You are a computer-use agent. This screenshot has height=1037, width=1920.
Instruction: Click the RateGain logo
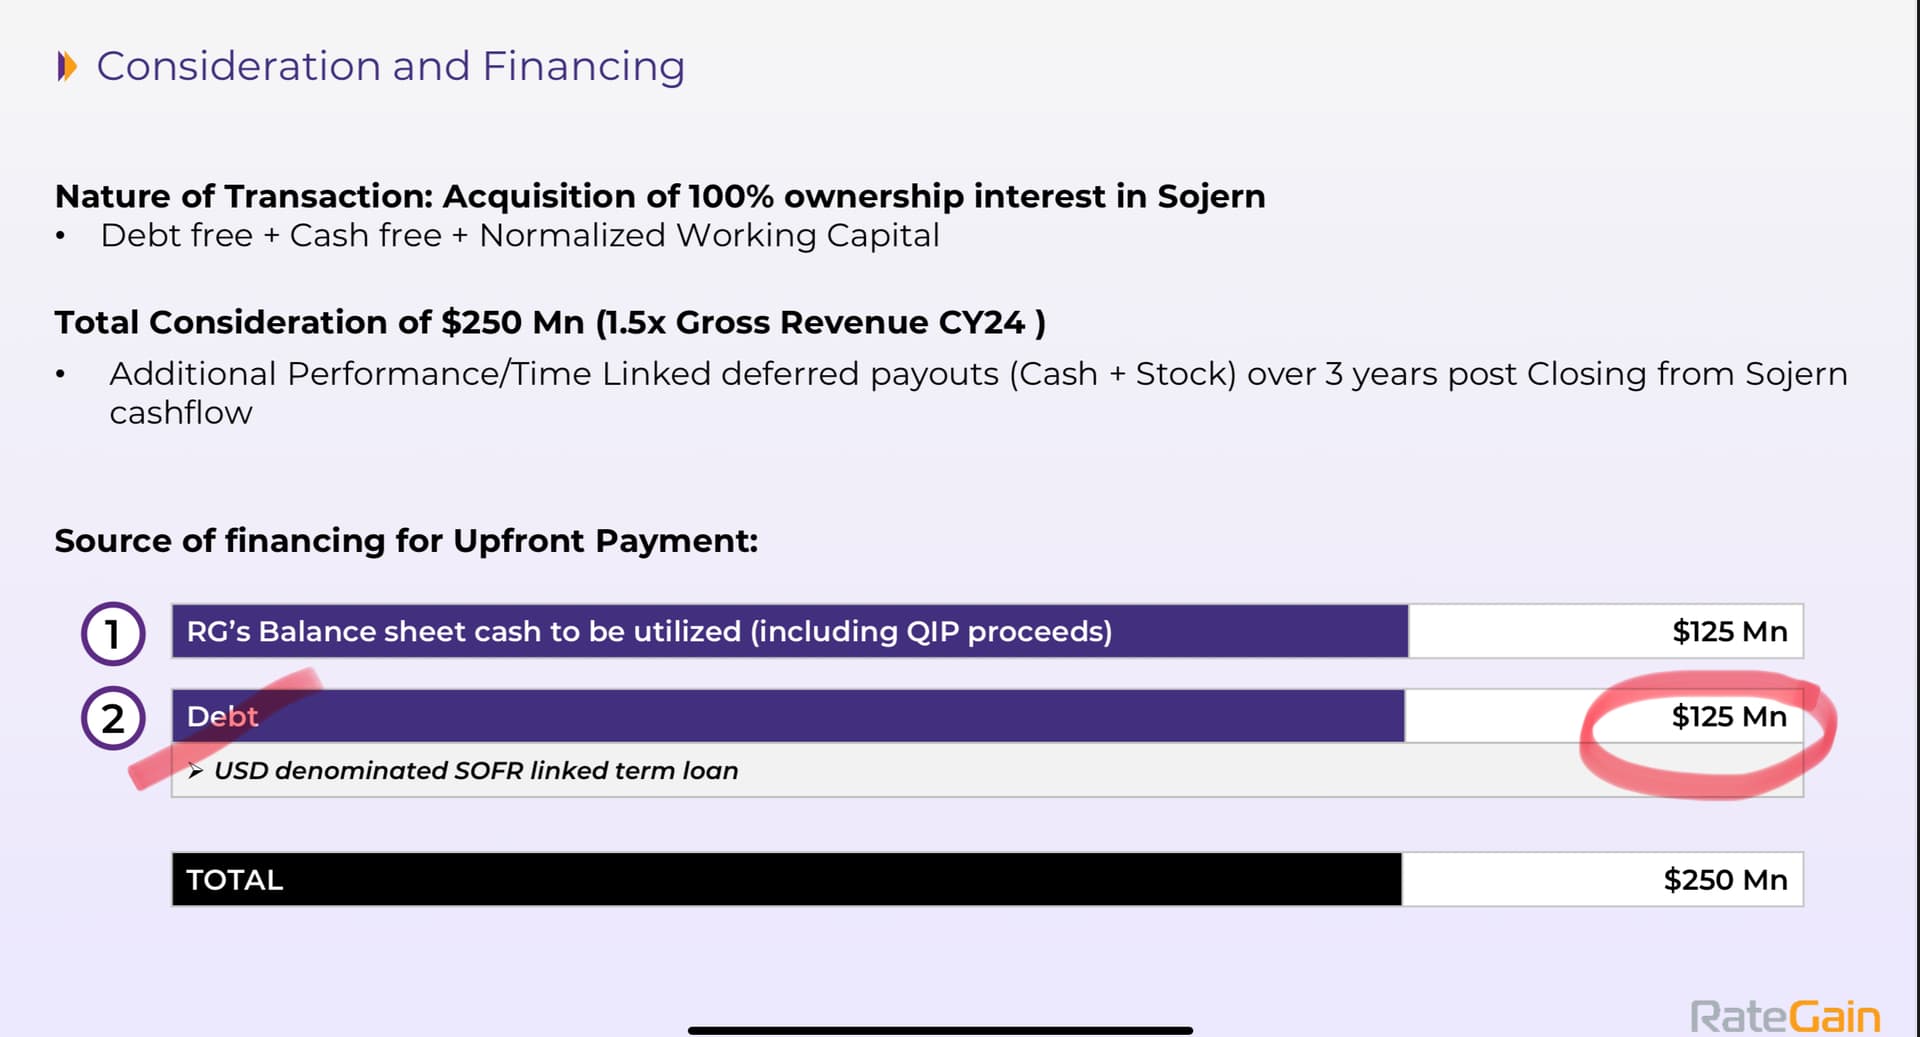click(1785, 1016)
